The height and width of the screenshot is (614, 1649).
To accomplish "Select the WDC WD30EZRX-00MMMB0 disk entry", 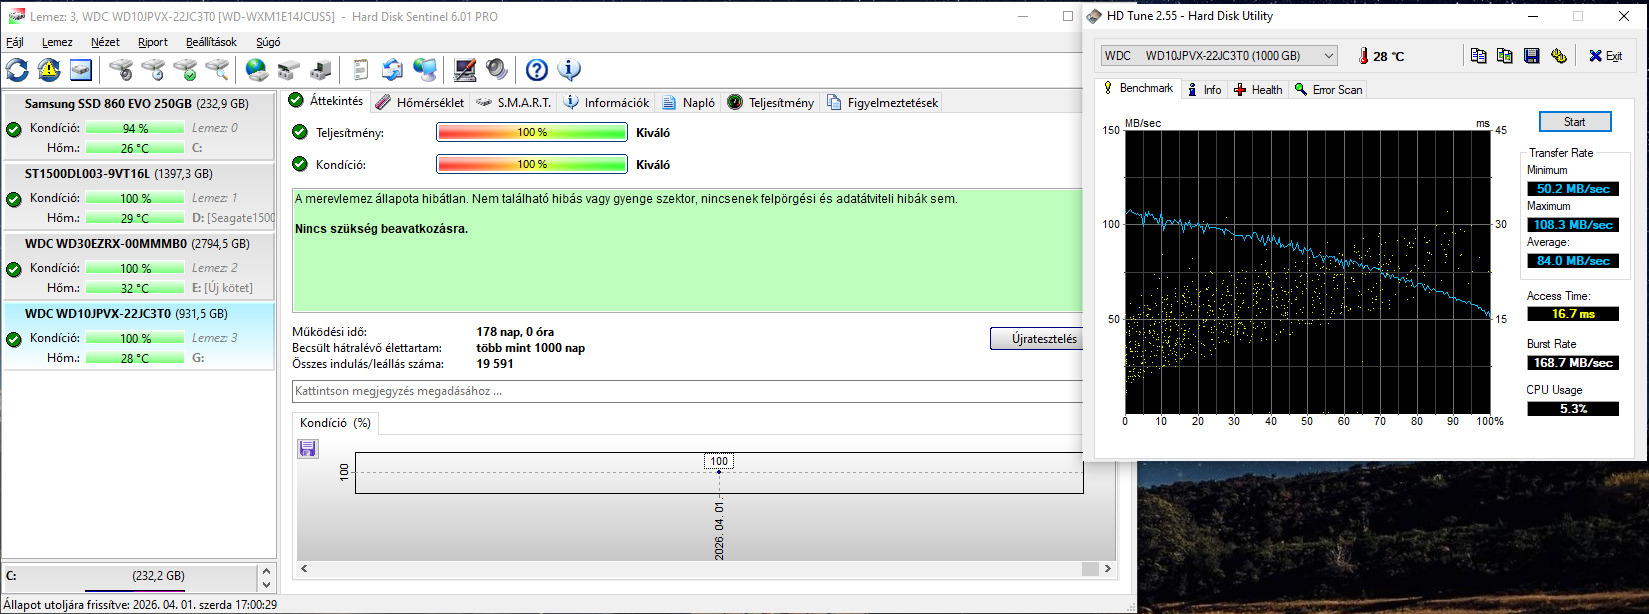I will (138, 265).
